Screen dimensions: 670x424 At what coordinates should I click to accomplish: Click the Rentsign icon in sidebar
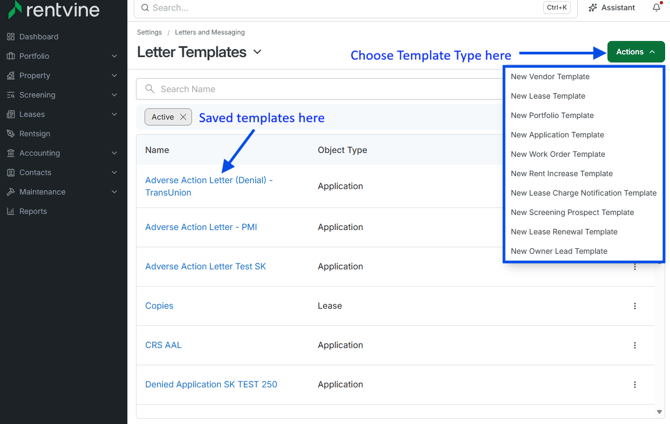click(x=11, y=134)
